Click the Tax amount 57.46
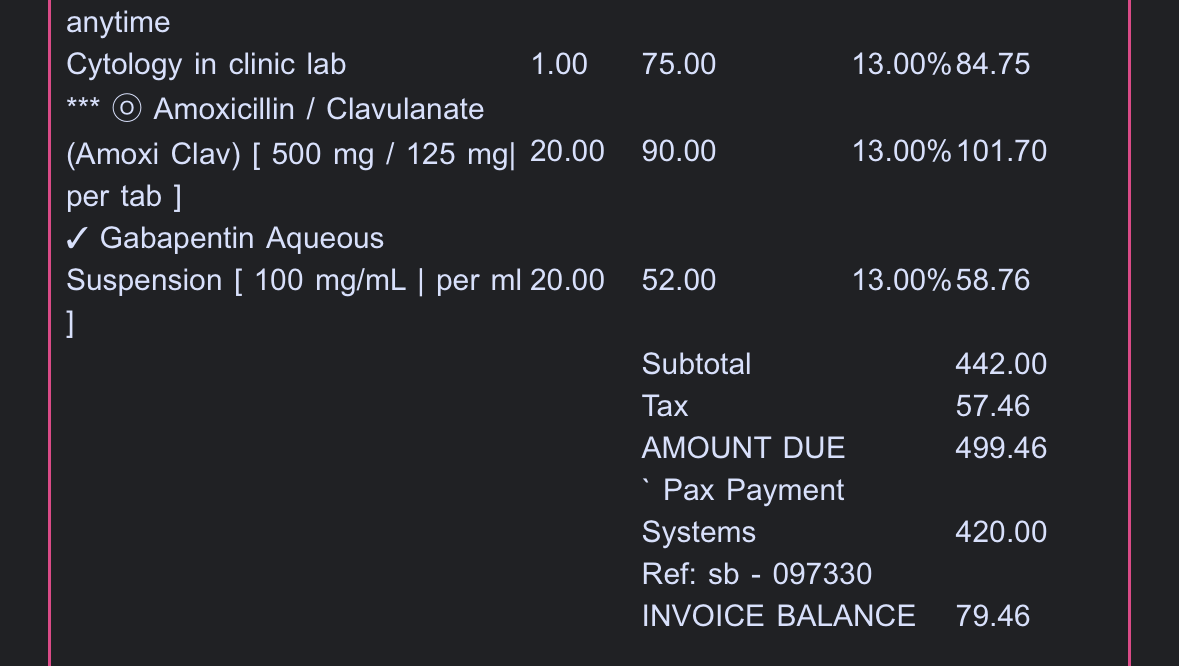 [992, 406]
